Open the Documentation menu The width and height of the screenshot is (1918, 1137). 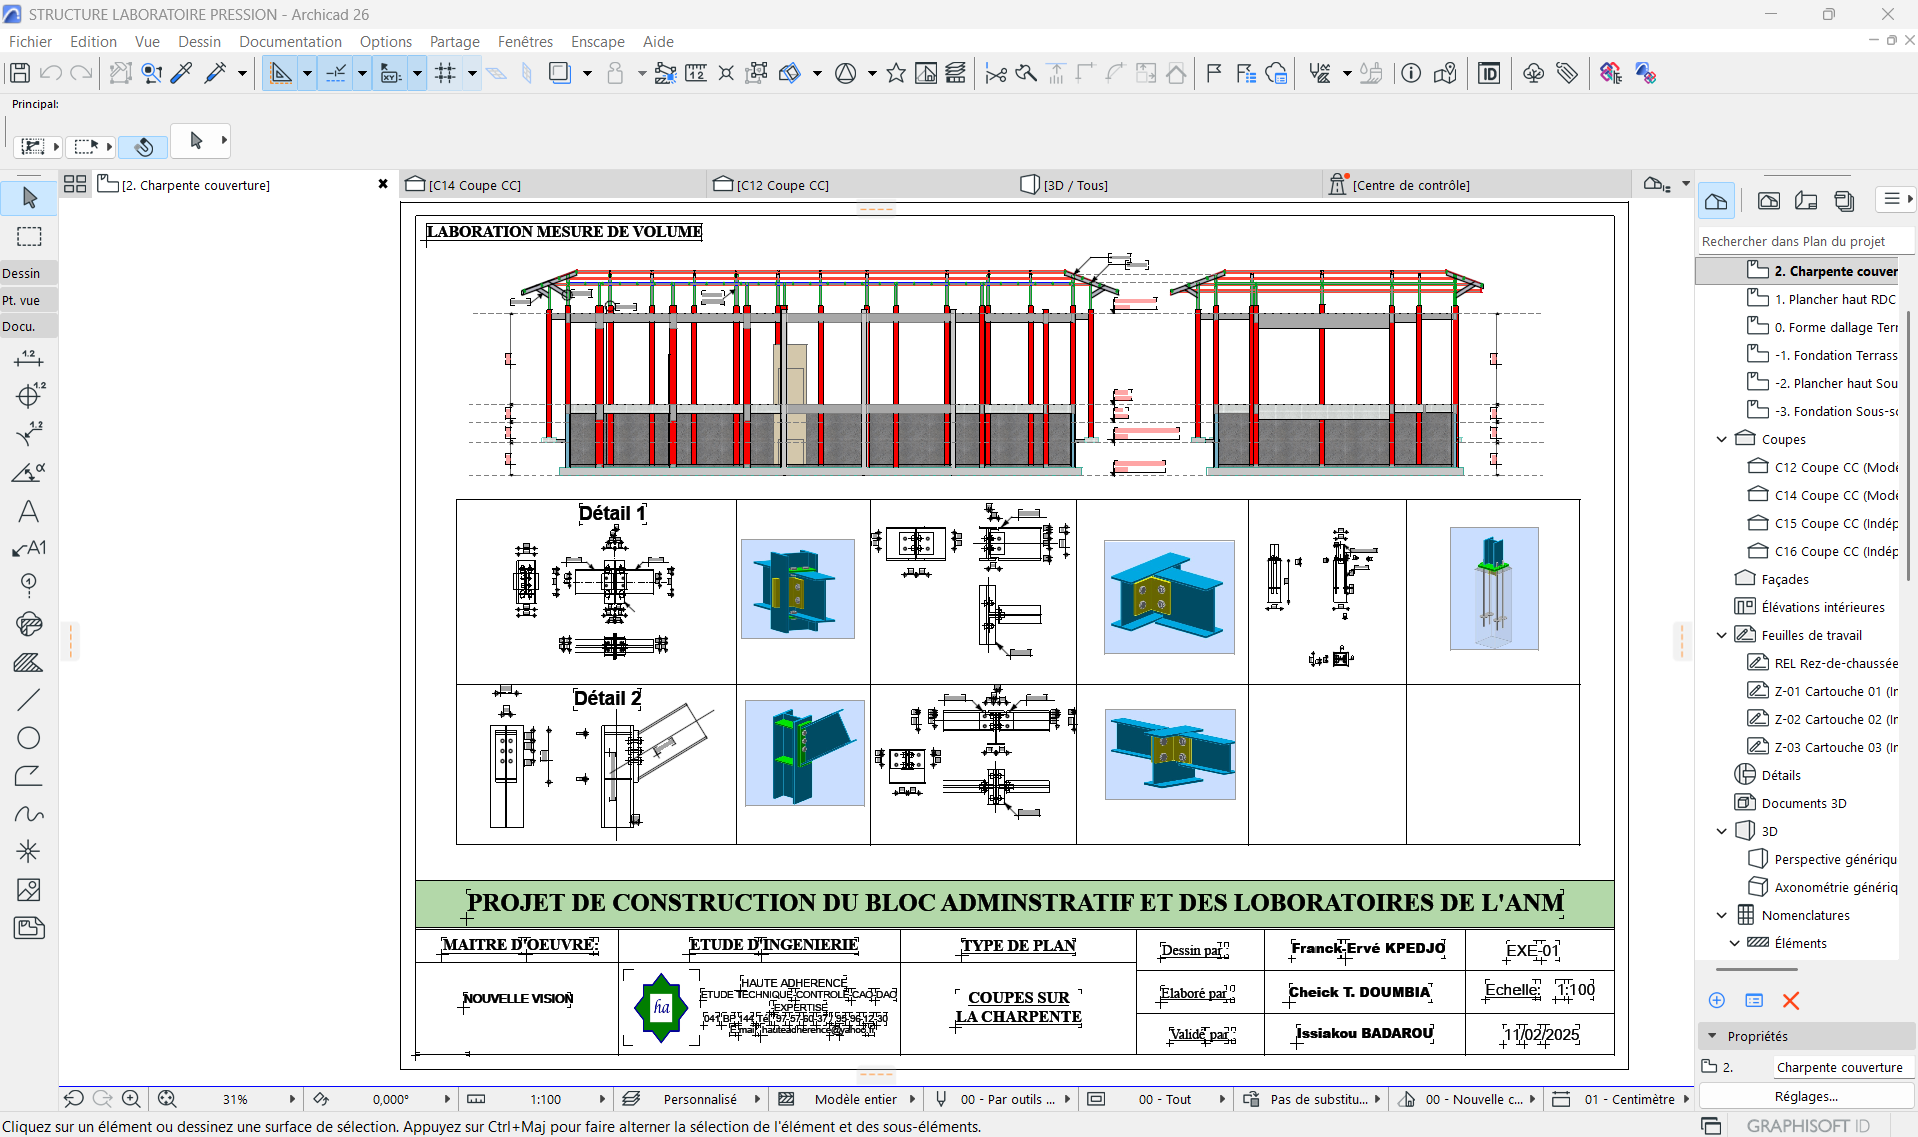pyautogui.click(x=290, y=42)
